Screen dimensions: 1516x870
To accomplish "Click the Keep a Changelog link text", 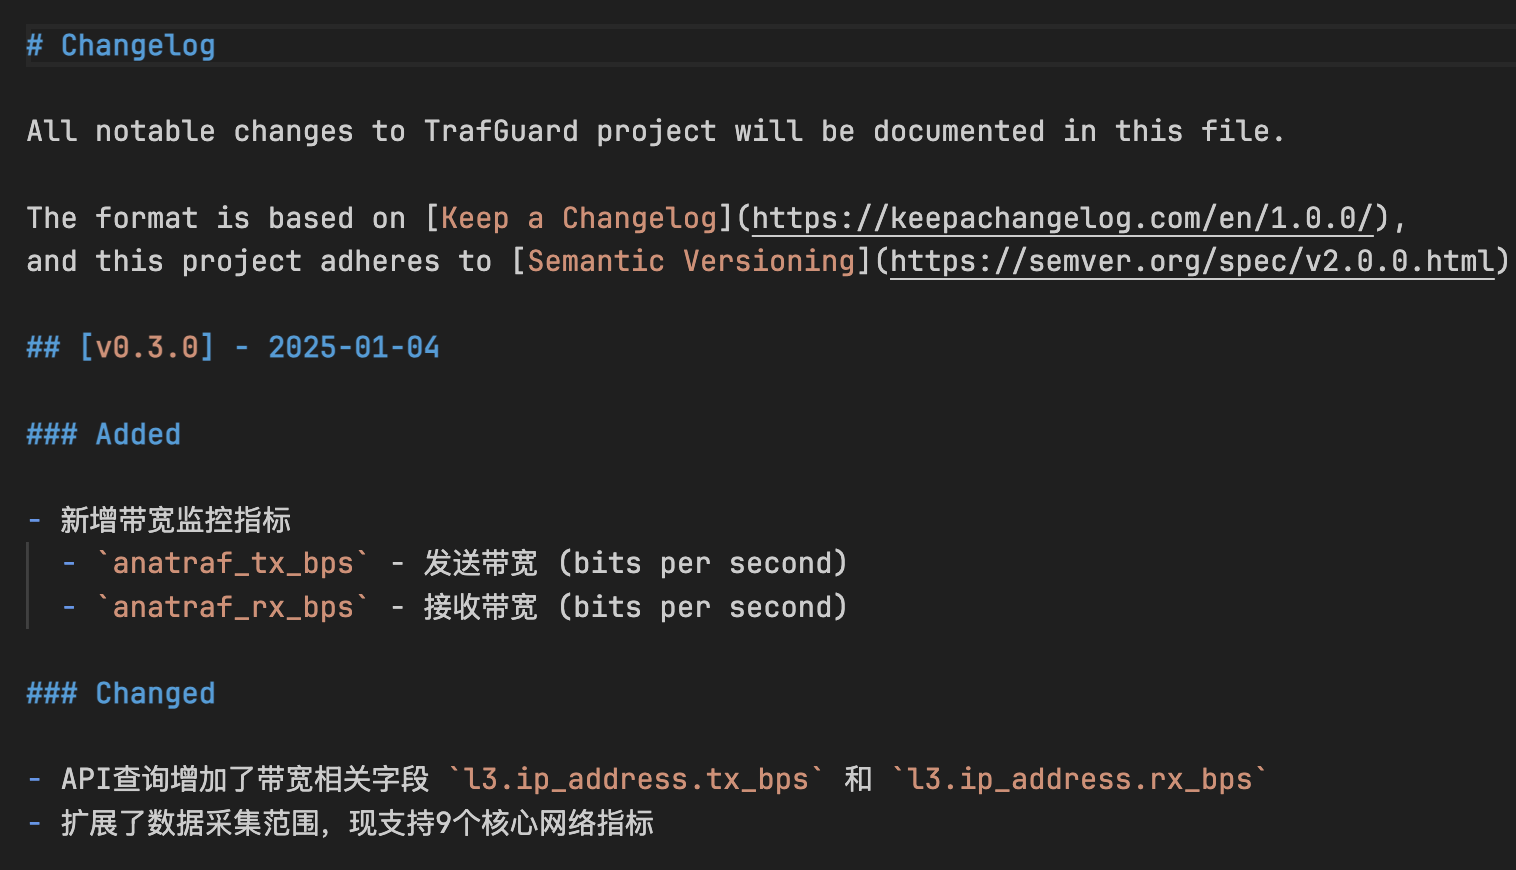I will click(x=579, y=218).
